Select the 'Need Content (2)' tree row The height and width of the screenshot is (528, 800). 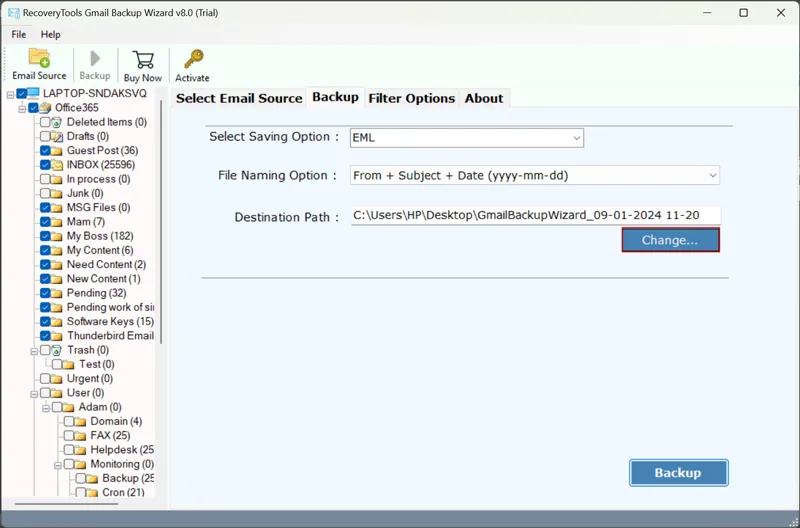(x=106, y=265)
